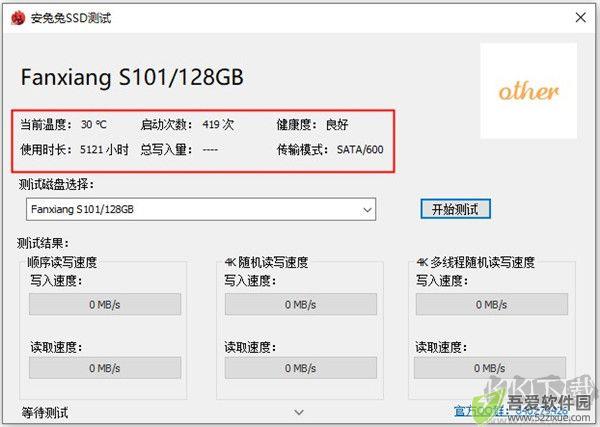Click the 5121 小时 usage time value
Image resolution: width=600 pixels, height=427 pixels.
(x=104, y=149)
